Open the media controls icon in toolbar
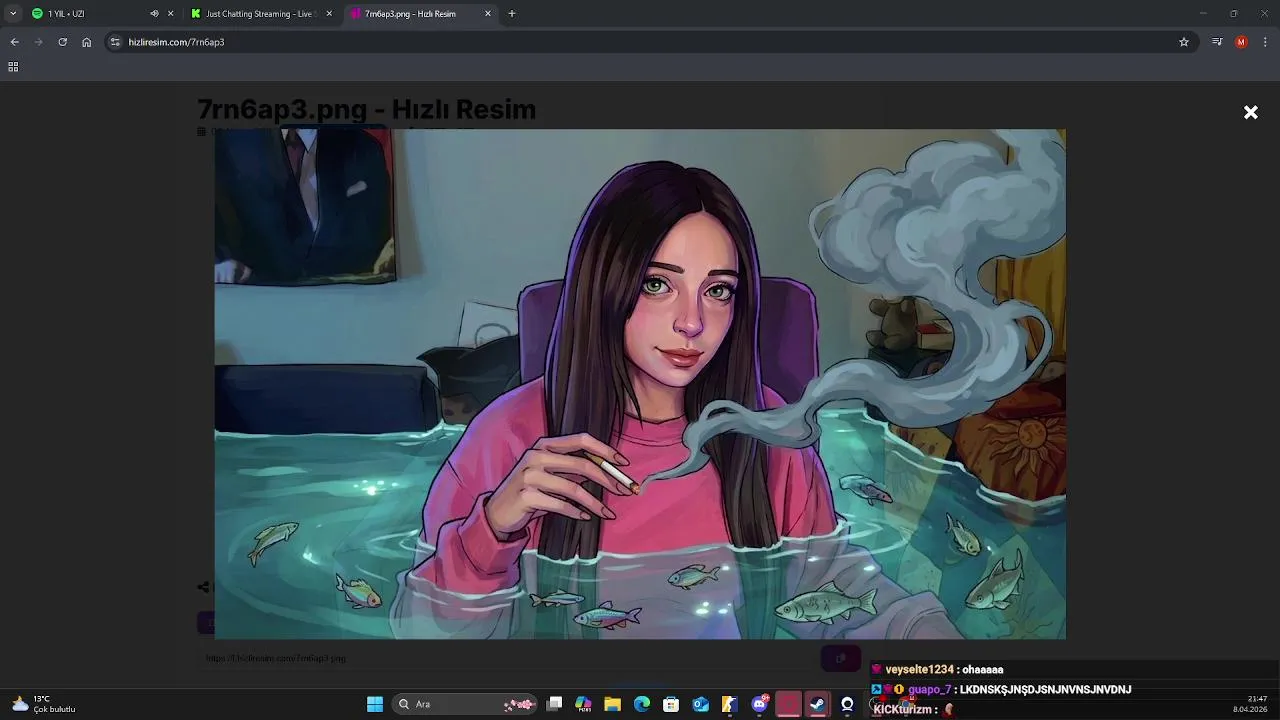The width and height of the screenshot is (1280, 720). coord(1217,42)
